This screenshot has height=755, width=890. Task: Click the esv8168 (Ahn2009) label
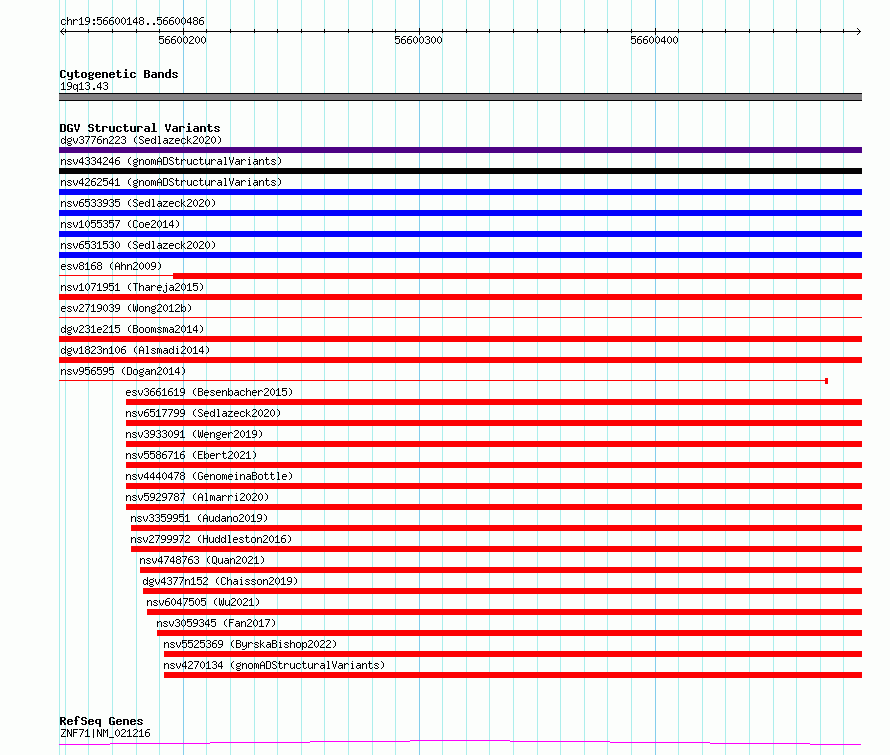111,266
